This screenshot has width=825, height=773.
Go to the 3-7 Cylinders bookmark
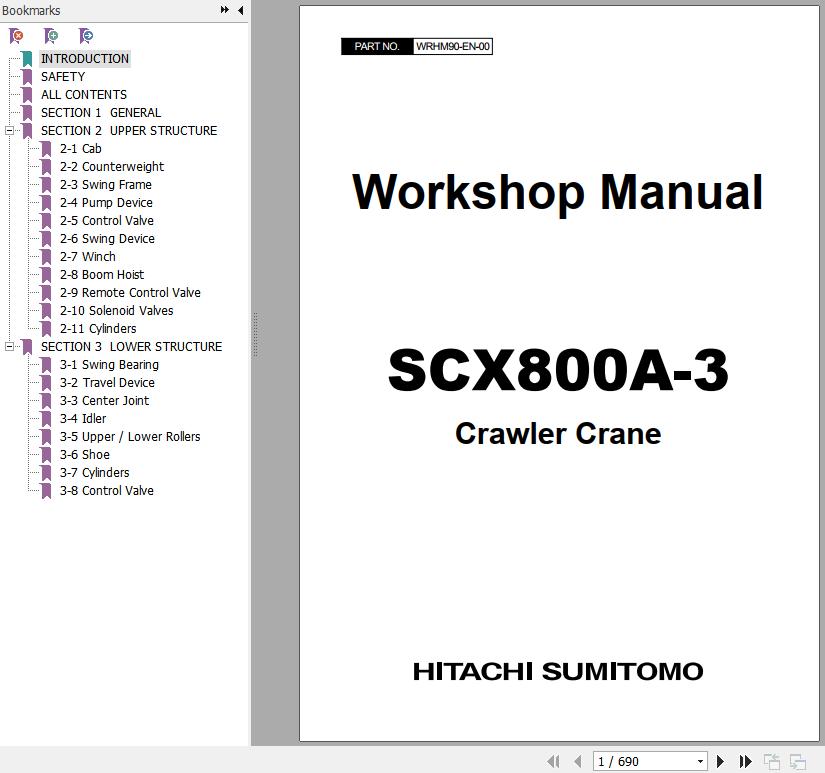94,473
